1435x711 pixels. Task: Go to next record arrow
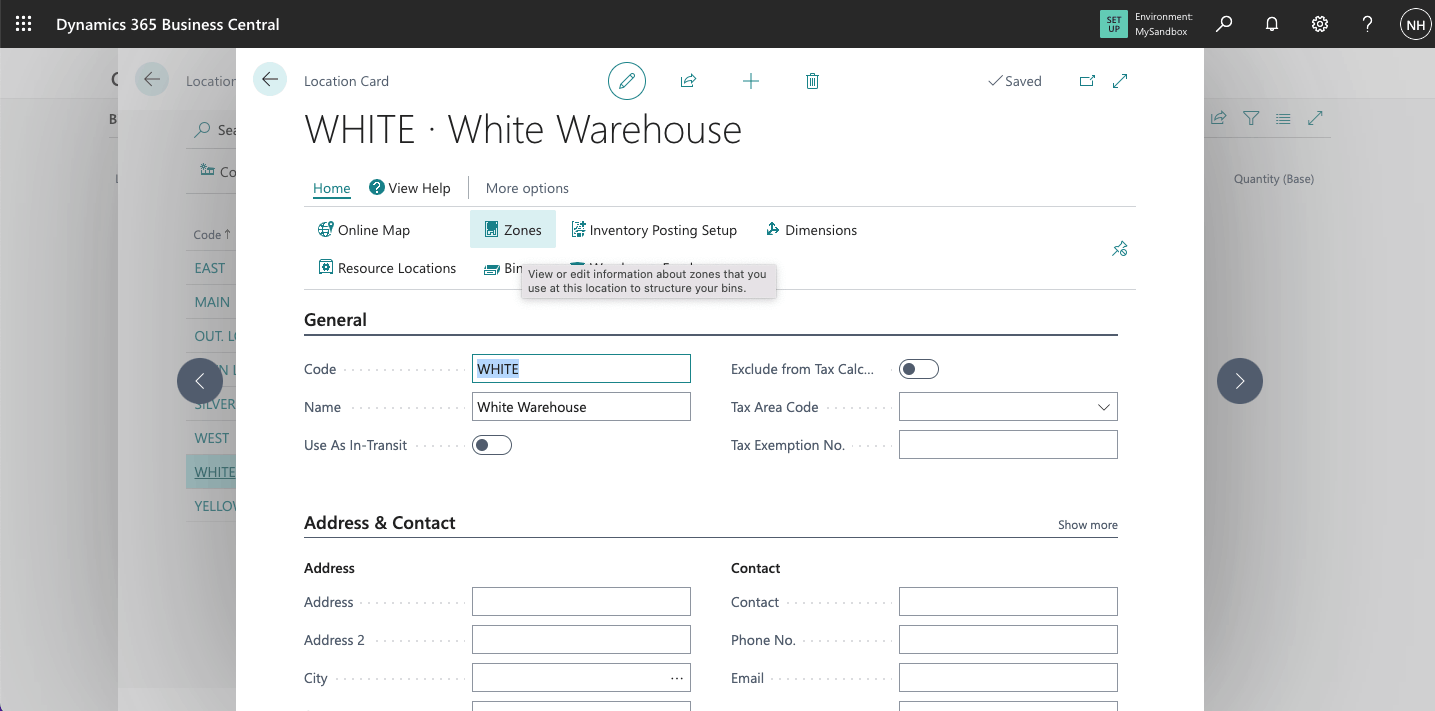pos(1239,381)
